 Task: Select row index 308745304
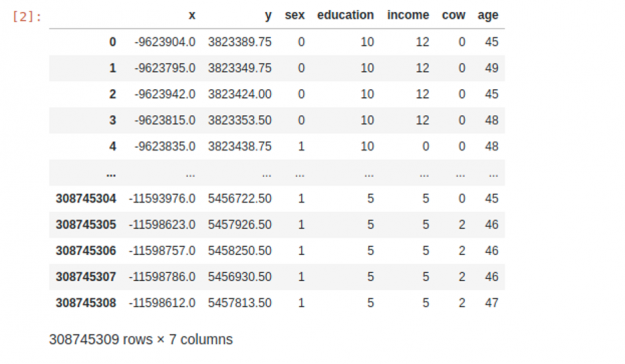click(86, 199)
